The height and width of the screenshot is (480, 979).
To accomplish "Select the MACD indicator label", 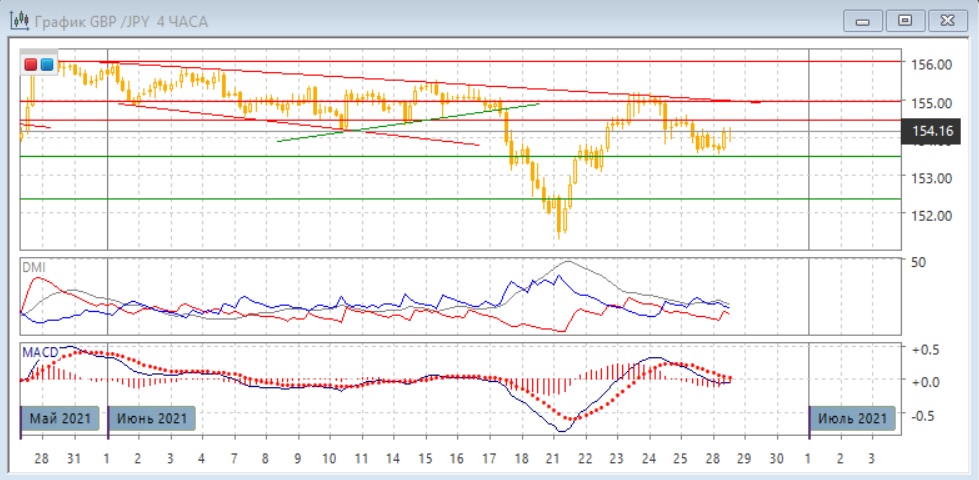I will [x=40, y=352].
